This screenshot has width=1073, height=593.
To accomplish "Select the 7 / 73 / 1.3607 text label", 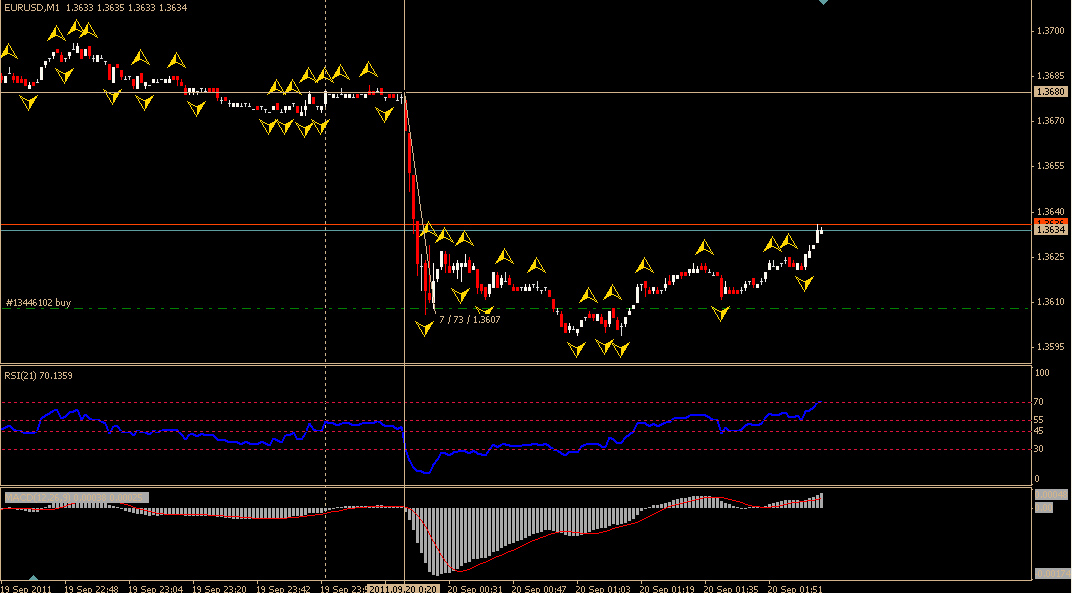I will click(x=469, y=320).
